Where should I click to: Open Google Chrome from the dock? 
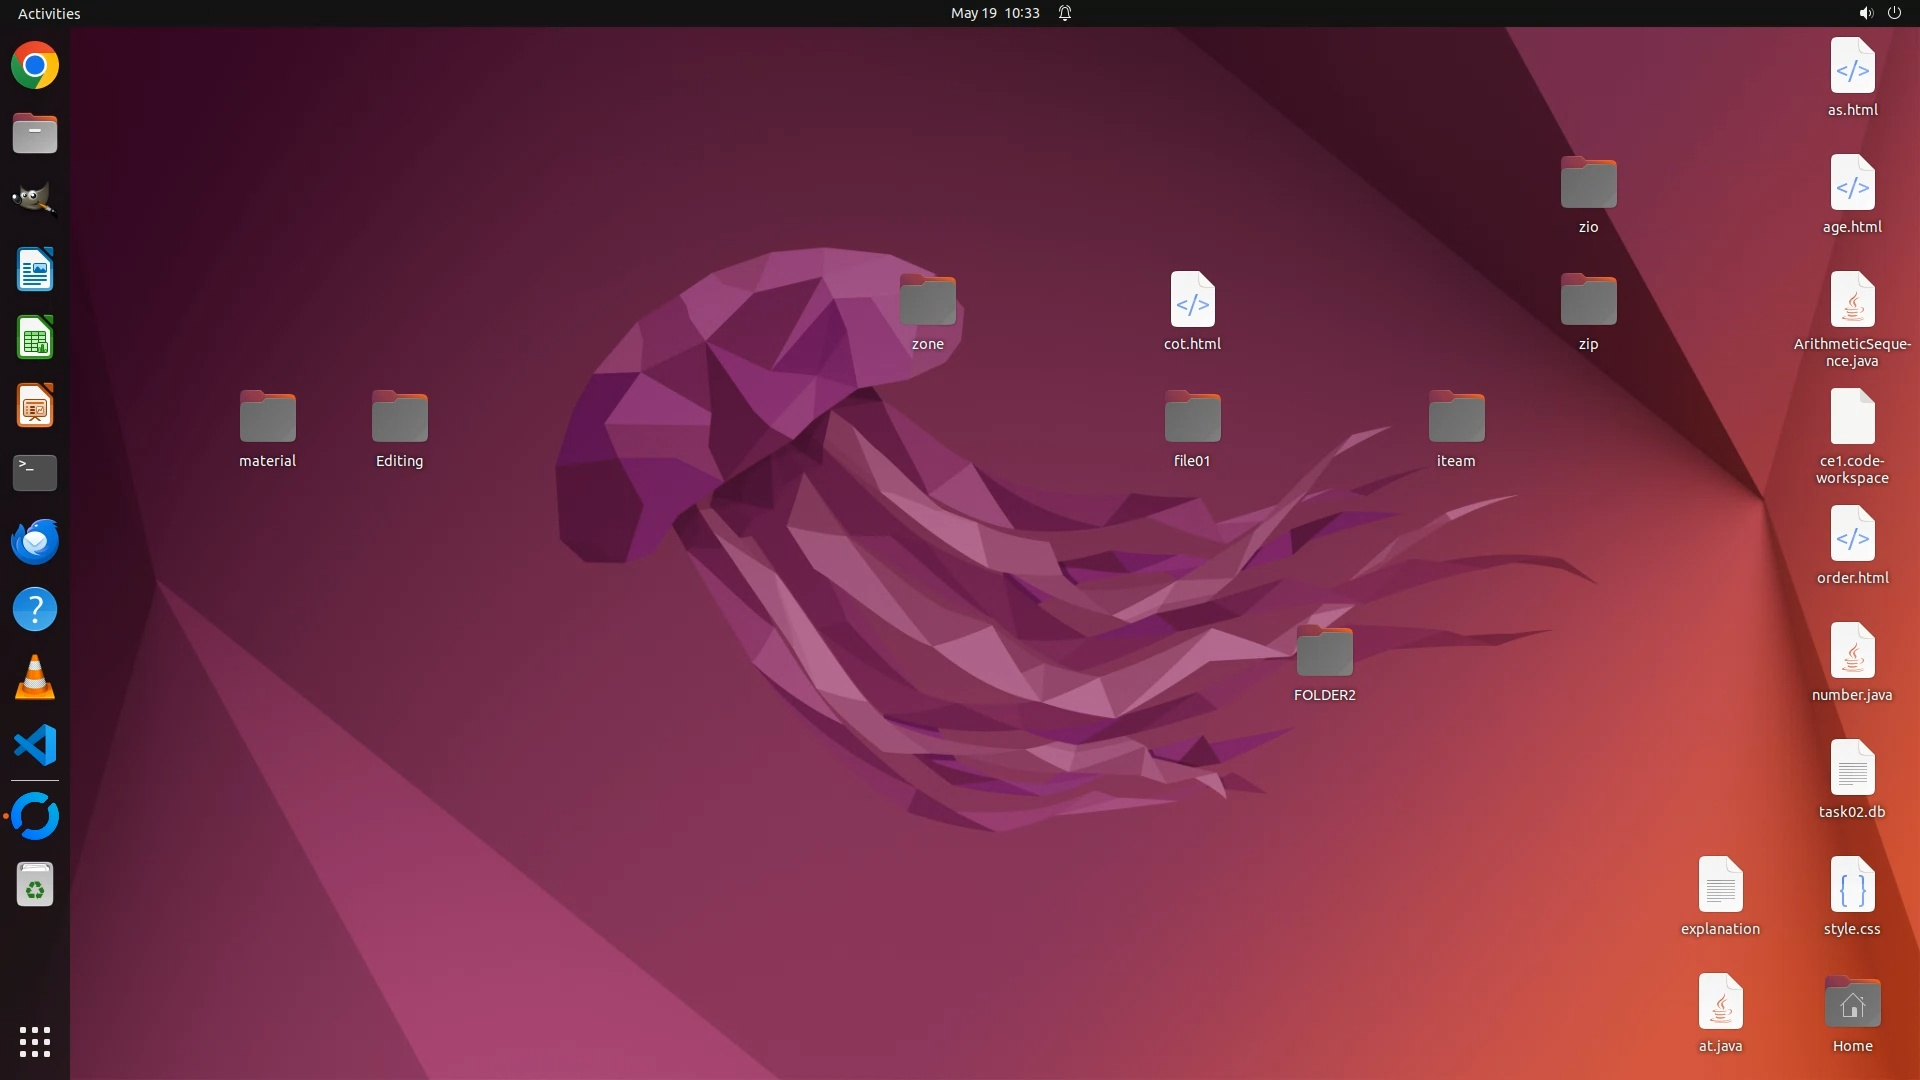click(x=35, y=66)
